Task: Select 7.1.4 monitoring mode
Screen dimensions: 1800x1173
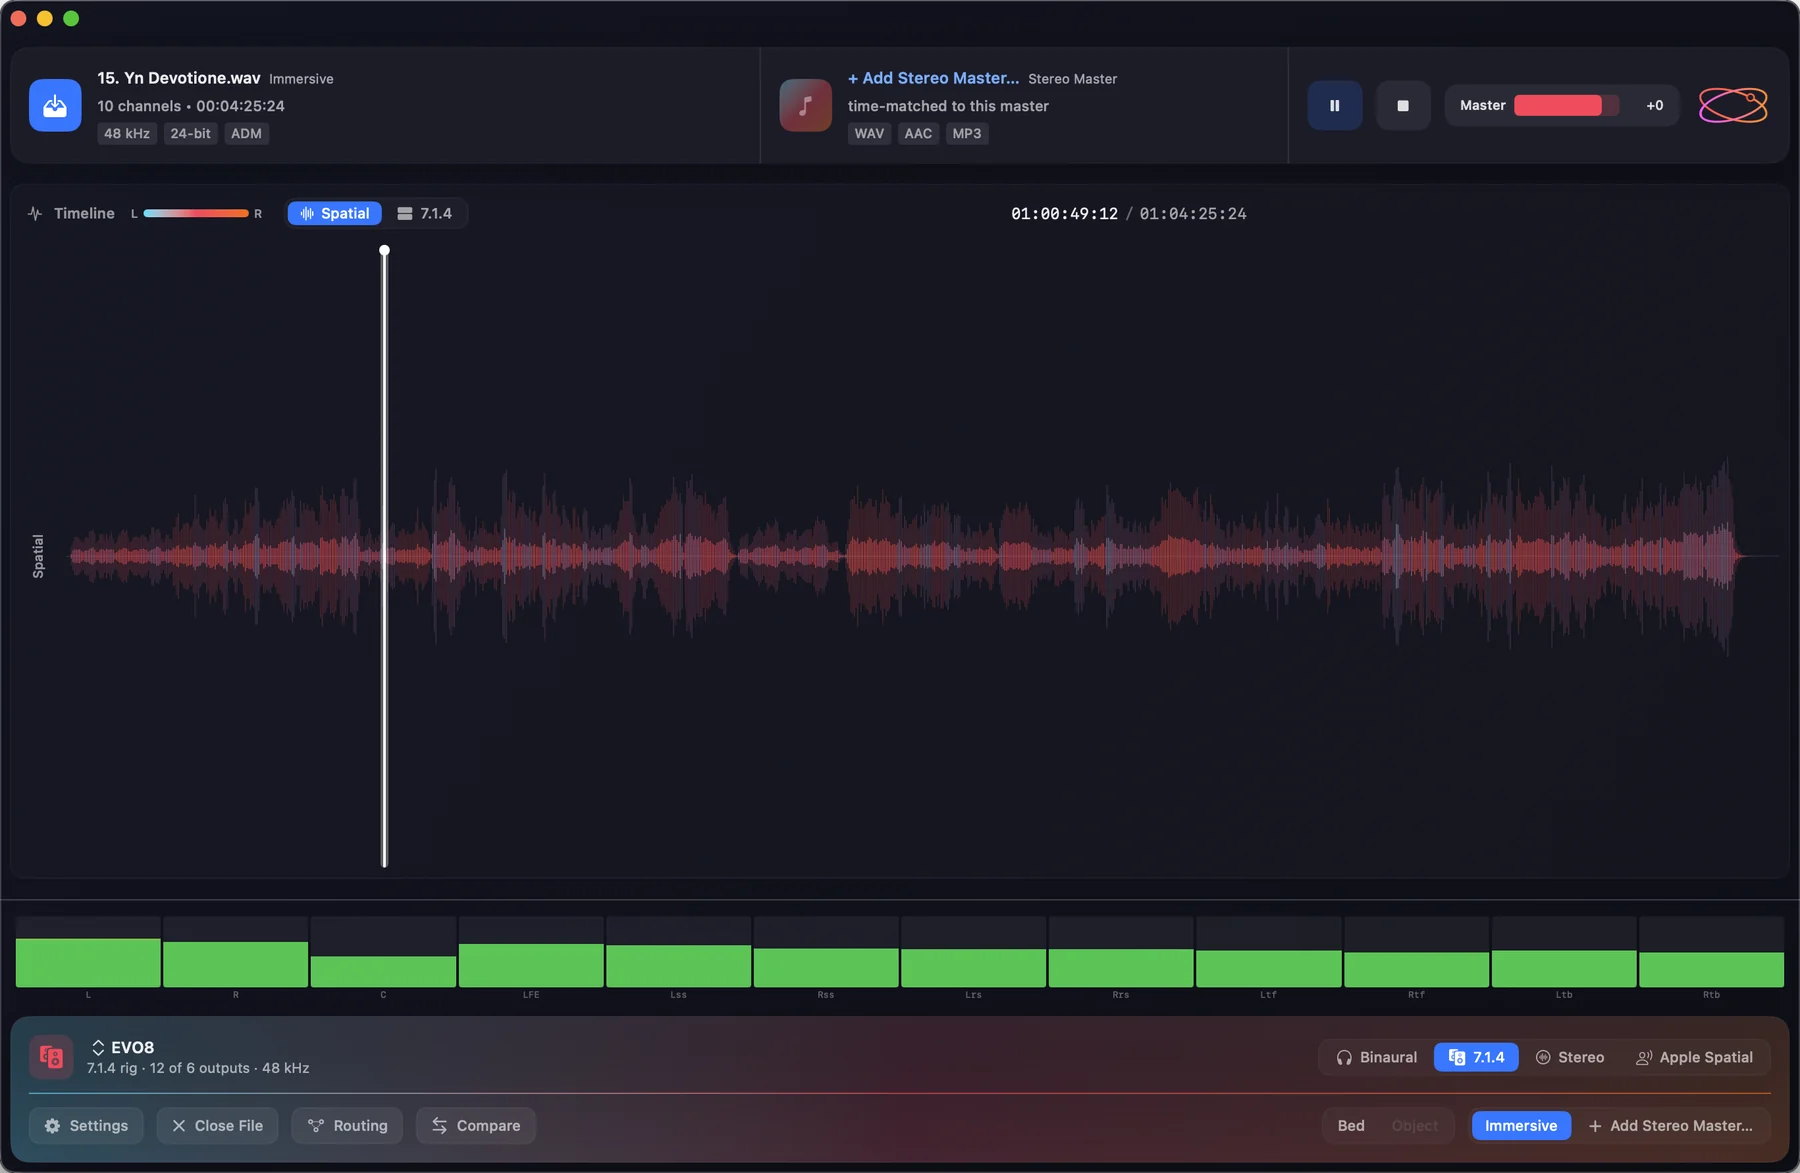Action: point(1476,1057)
